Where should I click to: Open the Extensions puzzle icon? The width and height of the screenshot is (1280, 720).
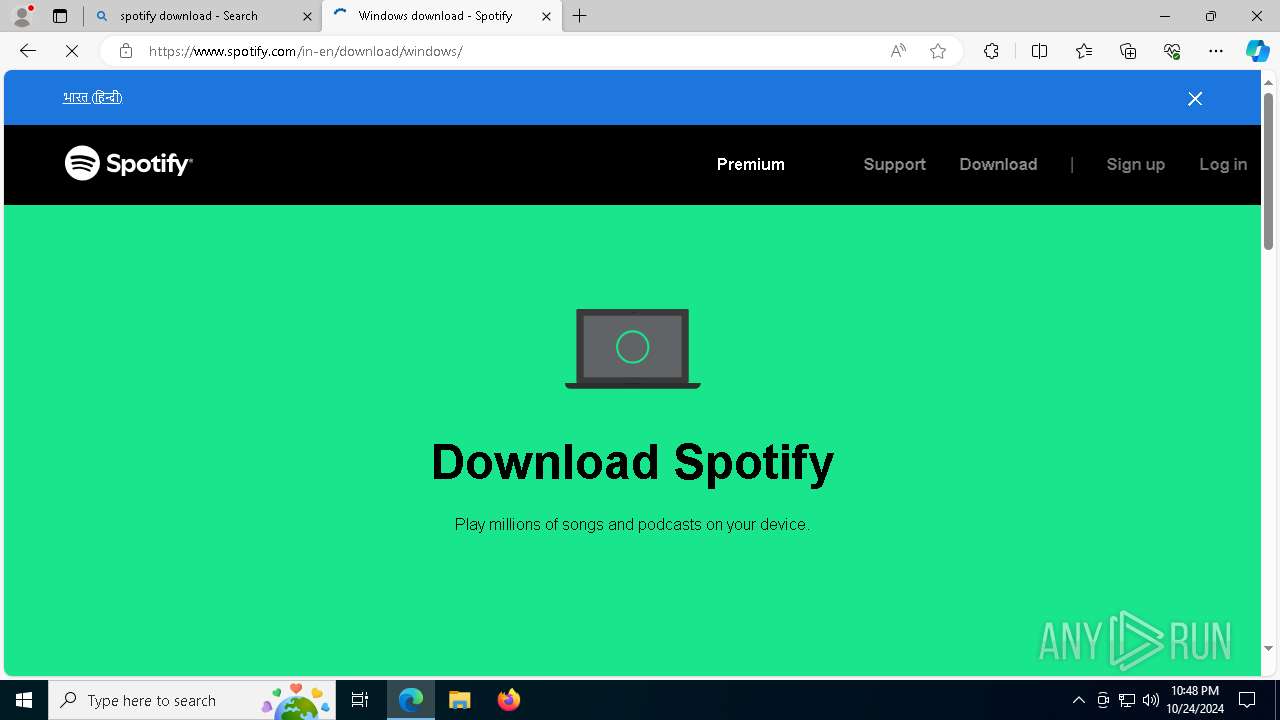click(991, 51)
